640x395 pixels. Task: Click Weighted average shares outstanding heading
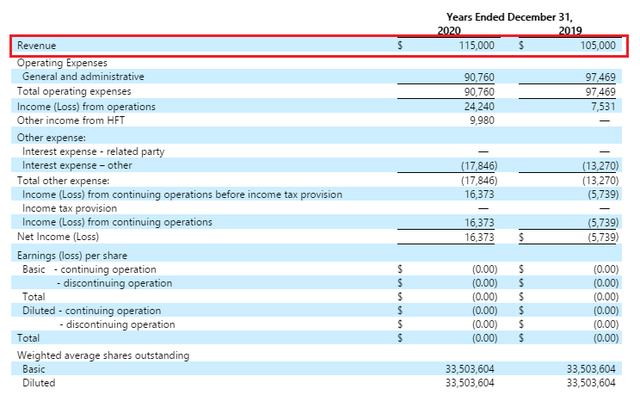(x=103, y=355)
